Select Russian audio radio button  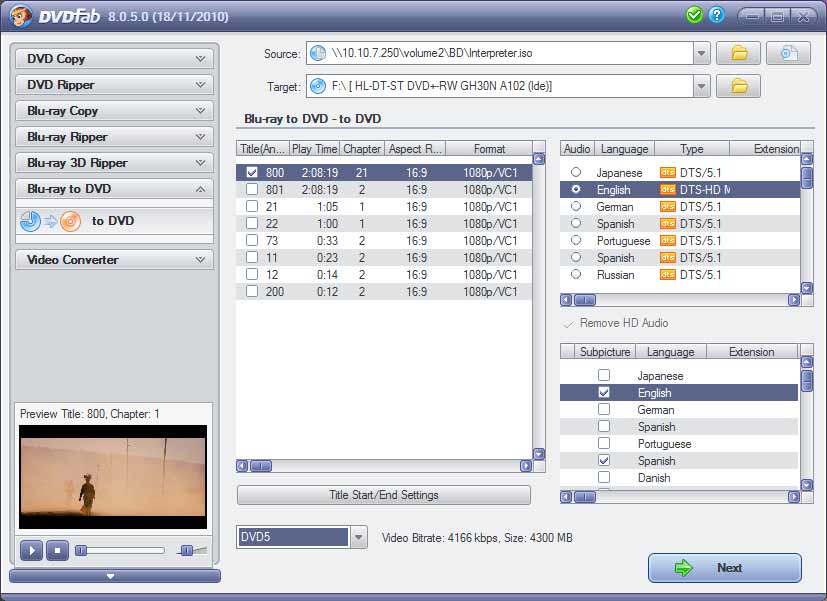coord(576,274)
